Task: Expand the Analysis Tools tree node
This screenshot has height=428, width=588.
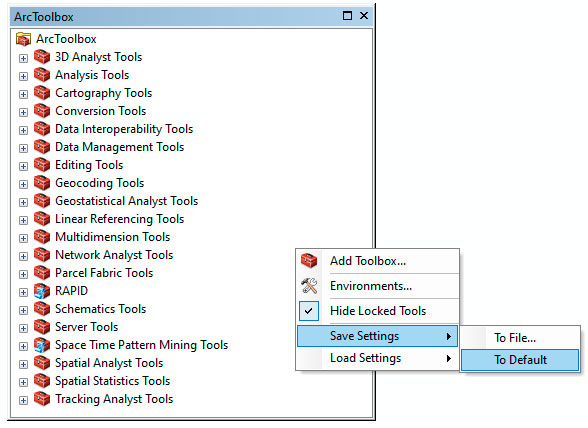Action: coord(23,77)
